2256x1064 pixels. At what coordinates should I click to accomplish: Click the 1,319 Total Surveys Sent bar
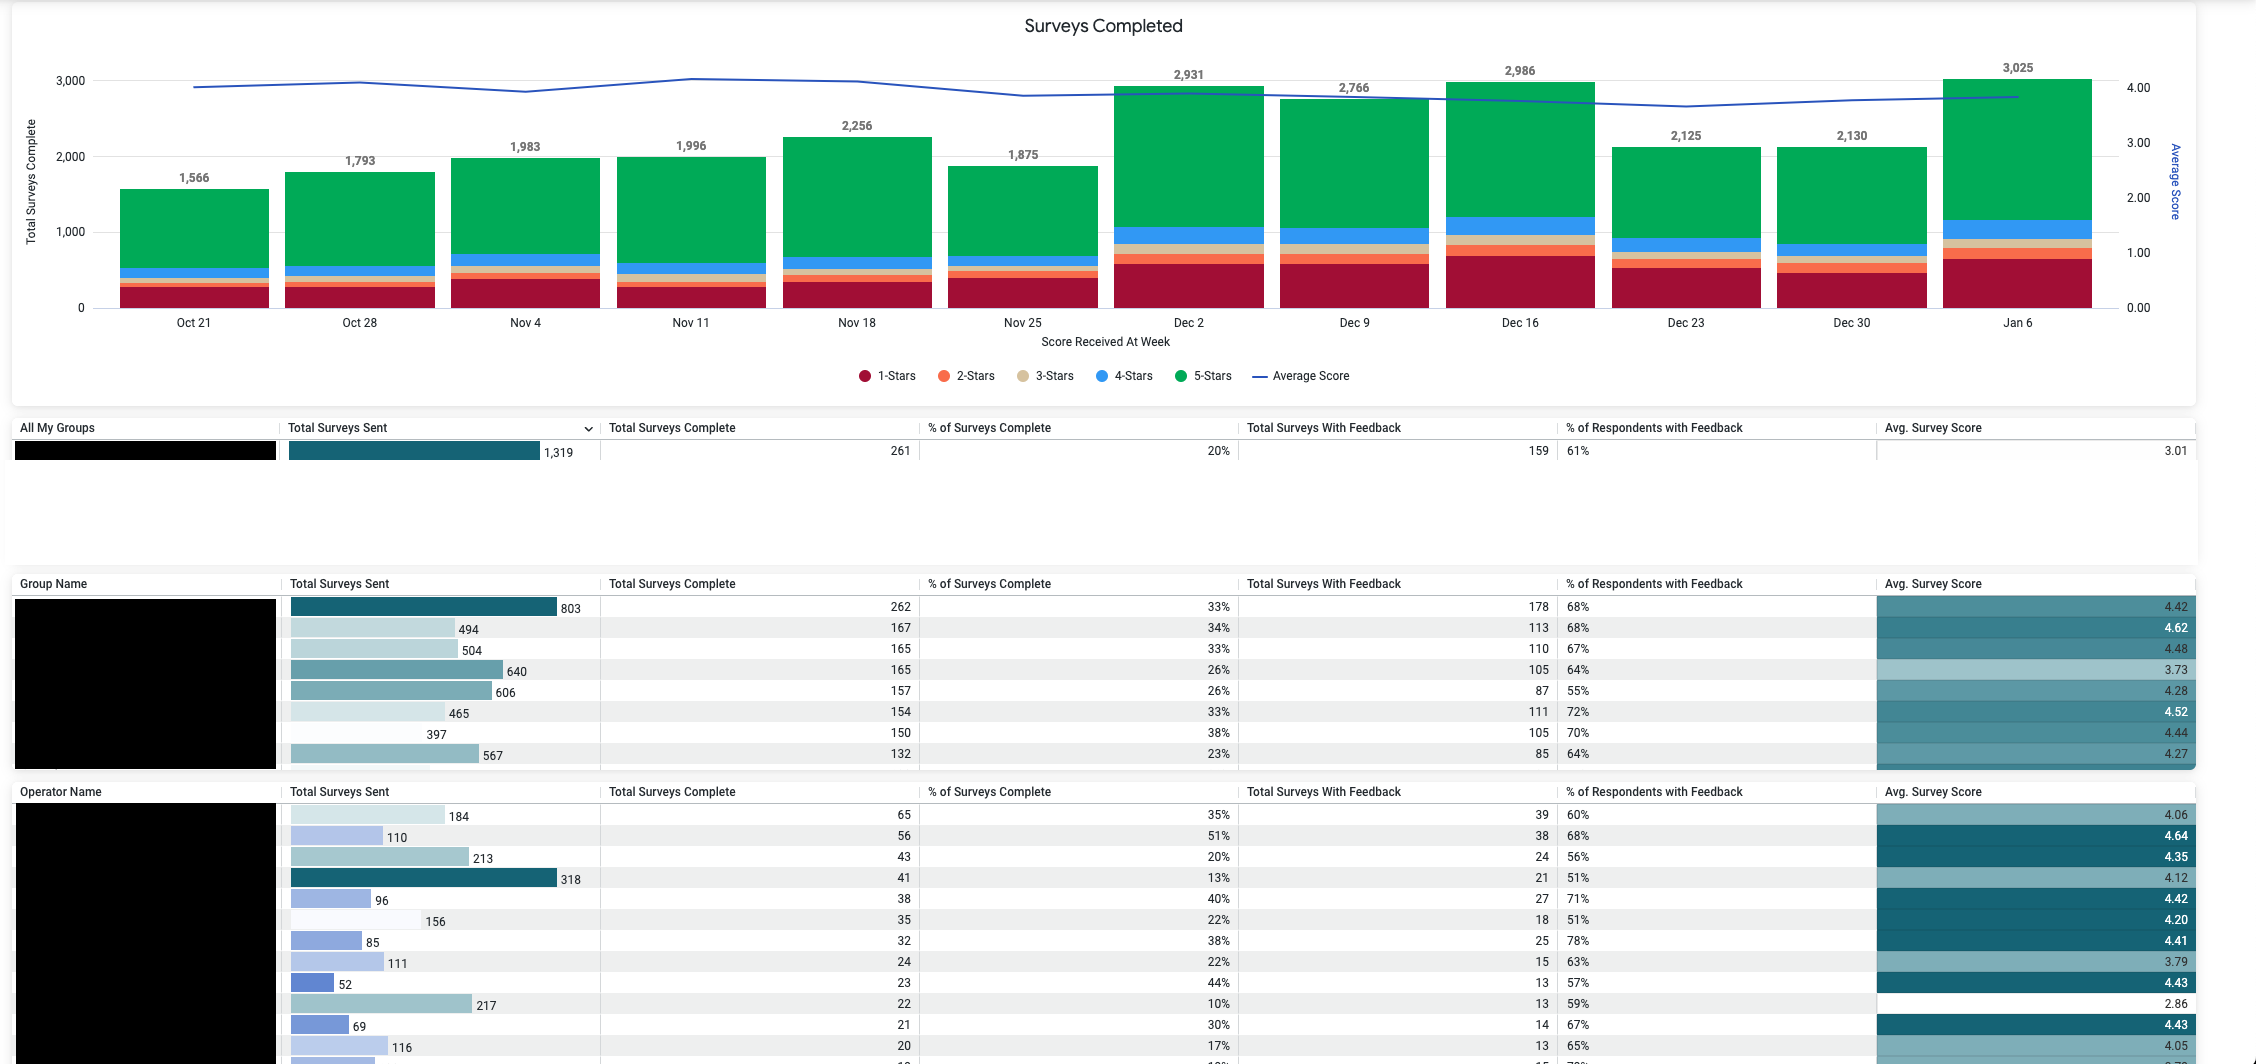pyautogui.click(x=414, y=451)
